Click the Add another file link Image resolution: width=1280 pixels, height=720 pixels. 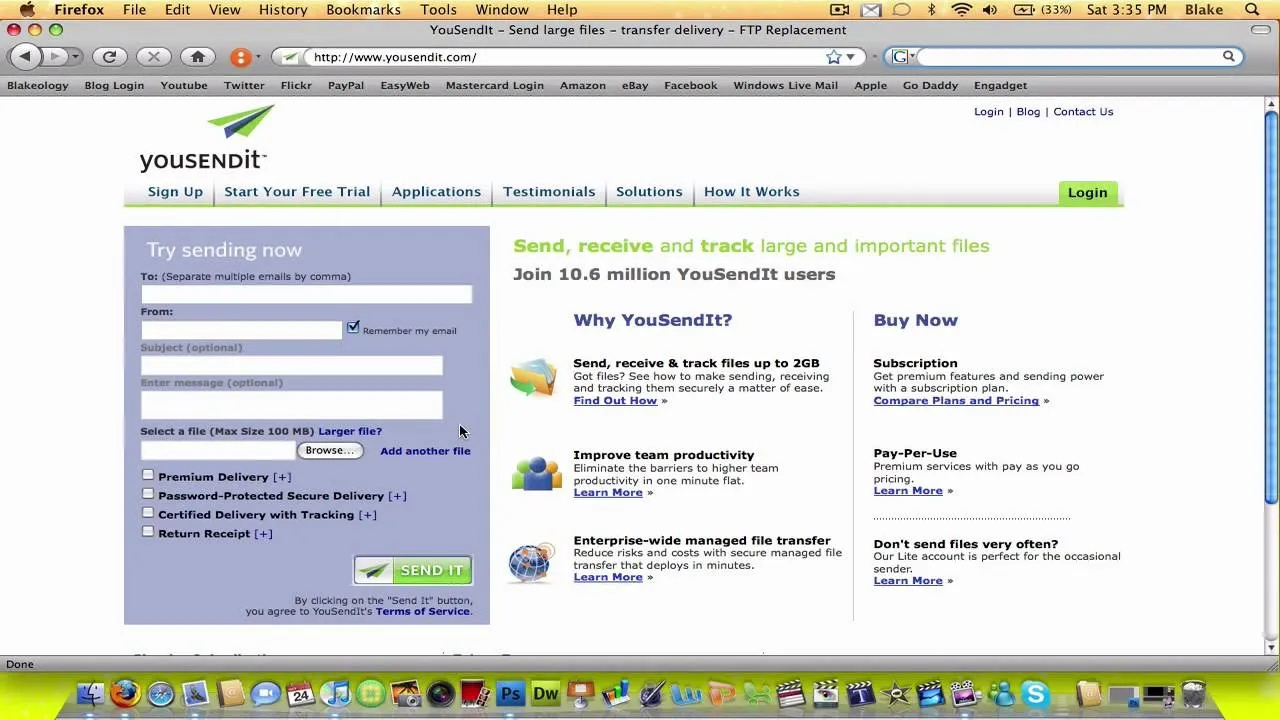point(425,451)
